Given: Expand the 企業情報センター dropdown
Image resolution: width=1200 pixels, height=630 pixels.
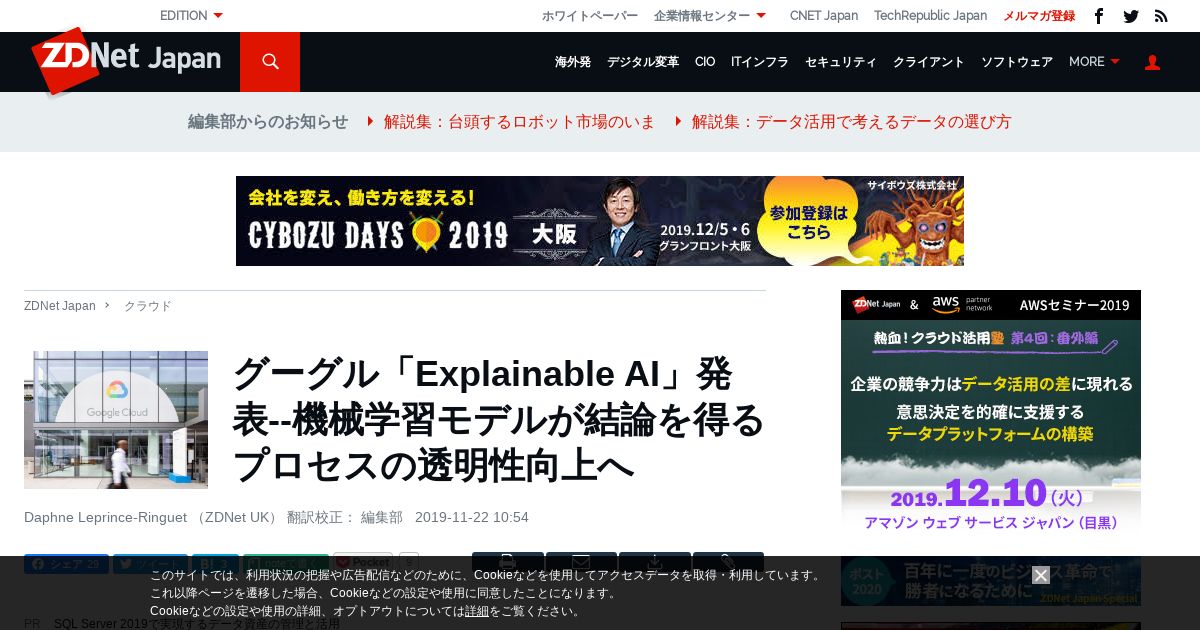Looking at the screenshot, I should [710, 16].
